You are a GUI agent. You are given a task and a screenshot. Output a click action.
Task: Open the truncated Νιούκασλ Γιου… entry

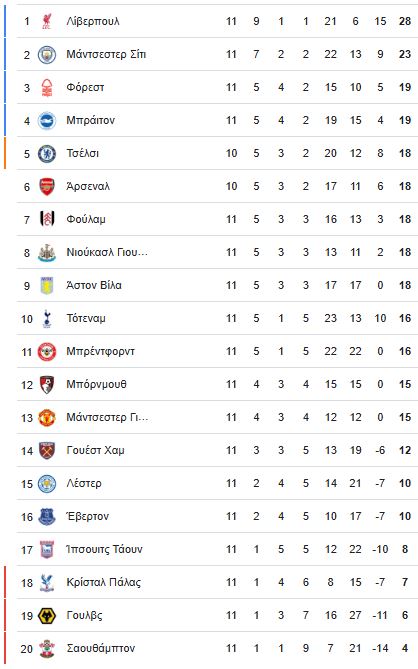(107, 253)
